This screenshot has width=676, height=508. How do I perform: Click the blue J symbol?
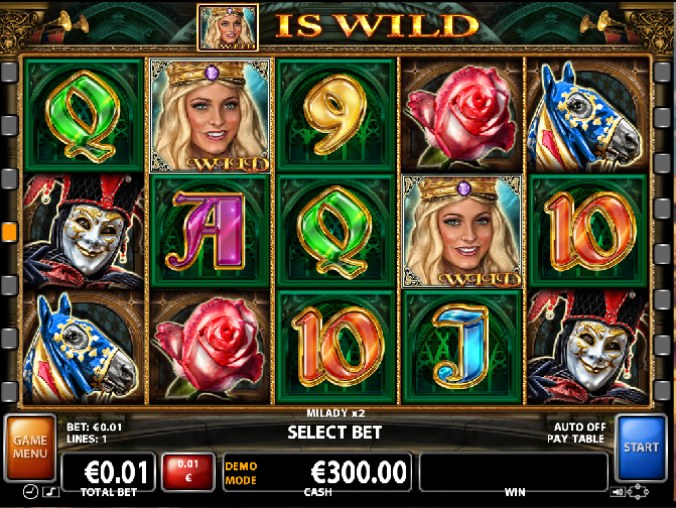[462, 347]
